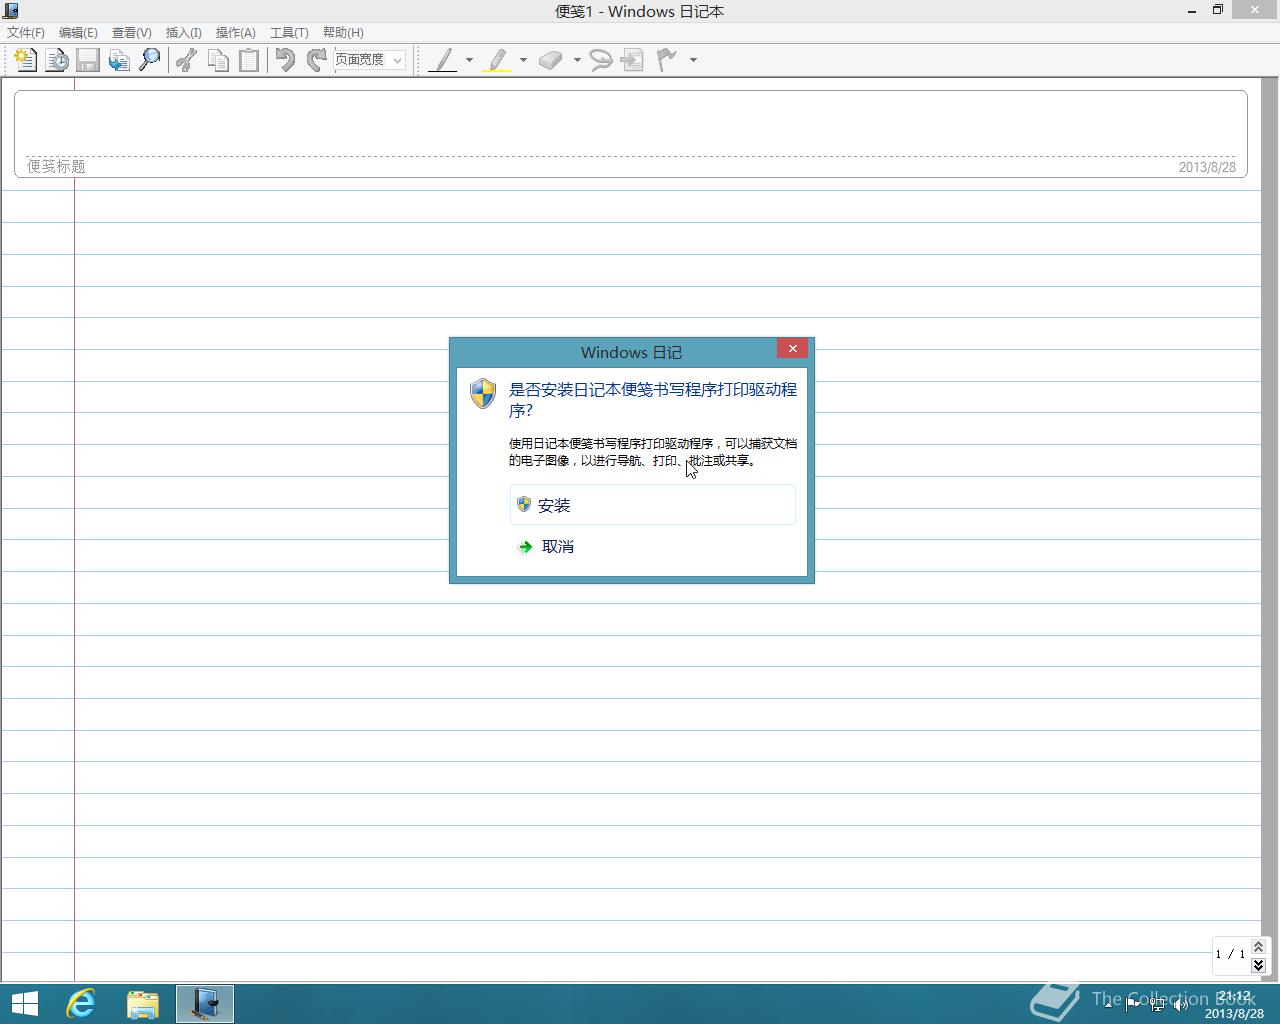Click the Save floppy disk icon
This screenshot has width=1280, height=1024.
[88, 60]
